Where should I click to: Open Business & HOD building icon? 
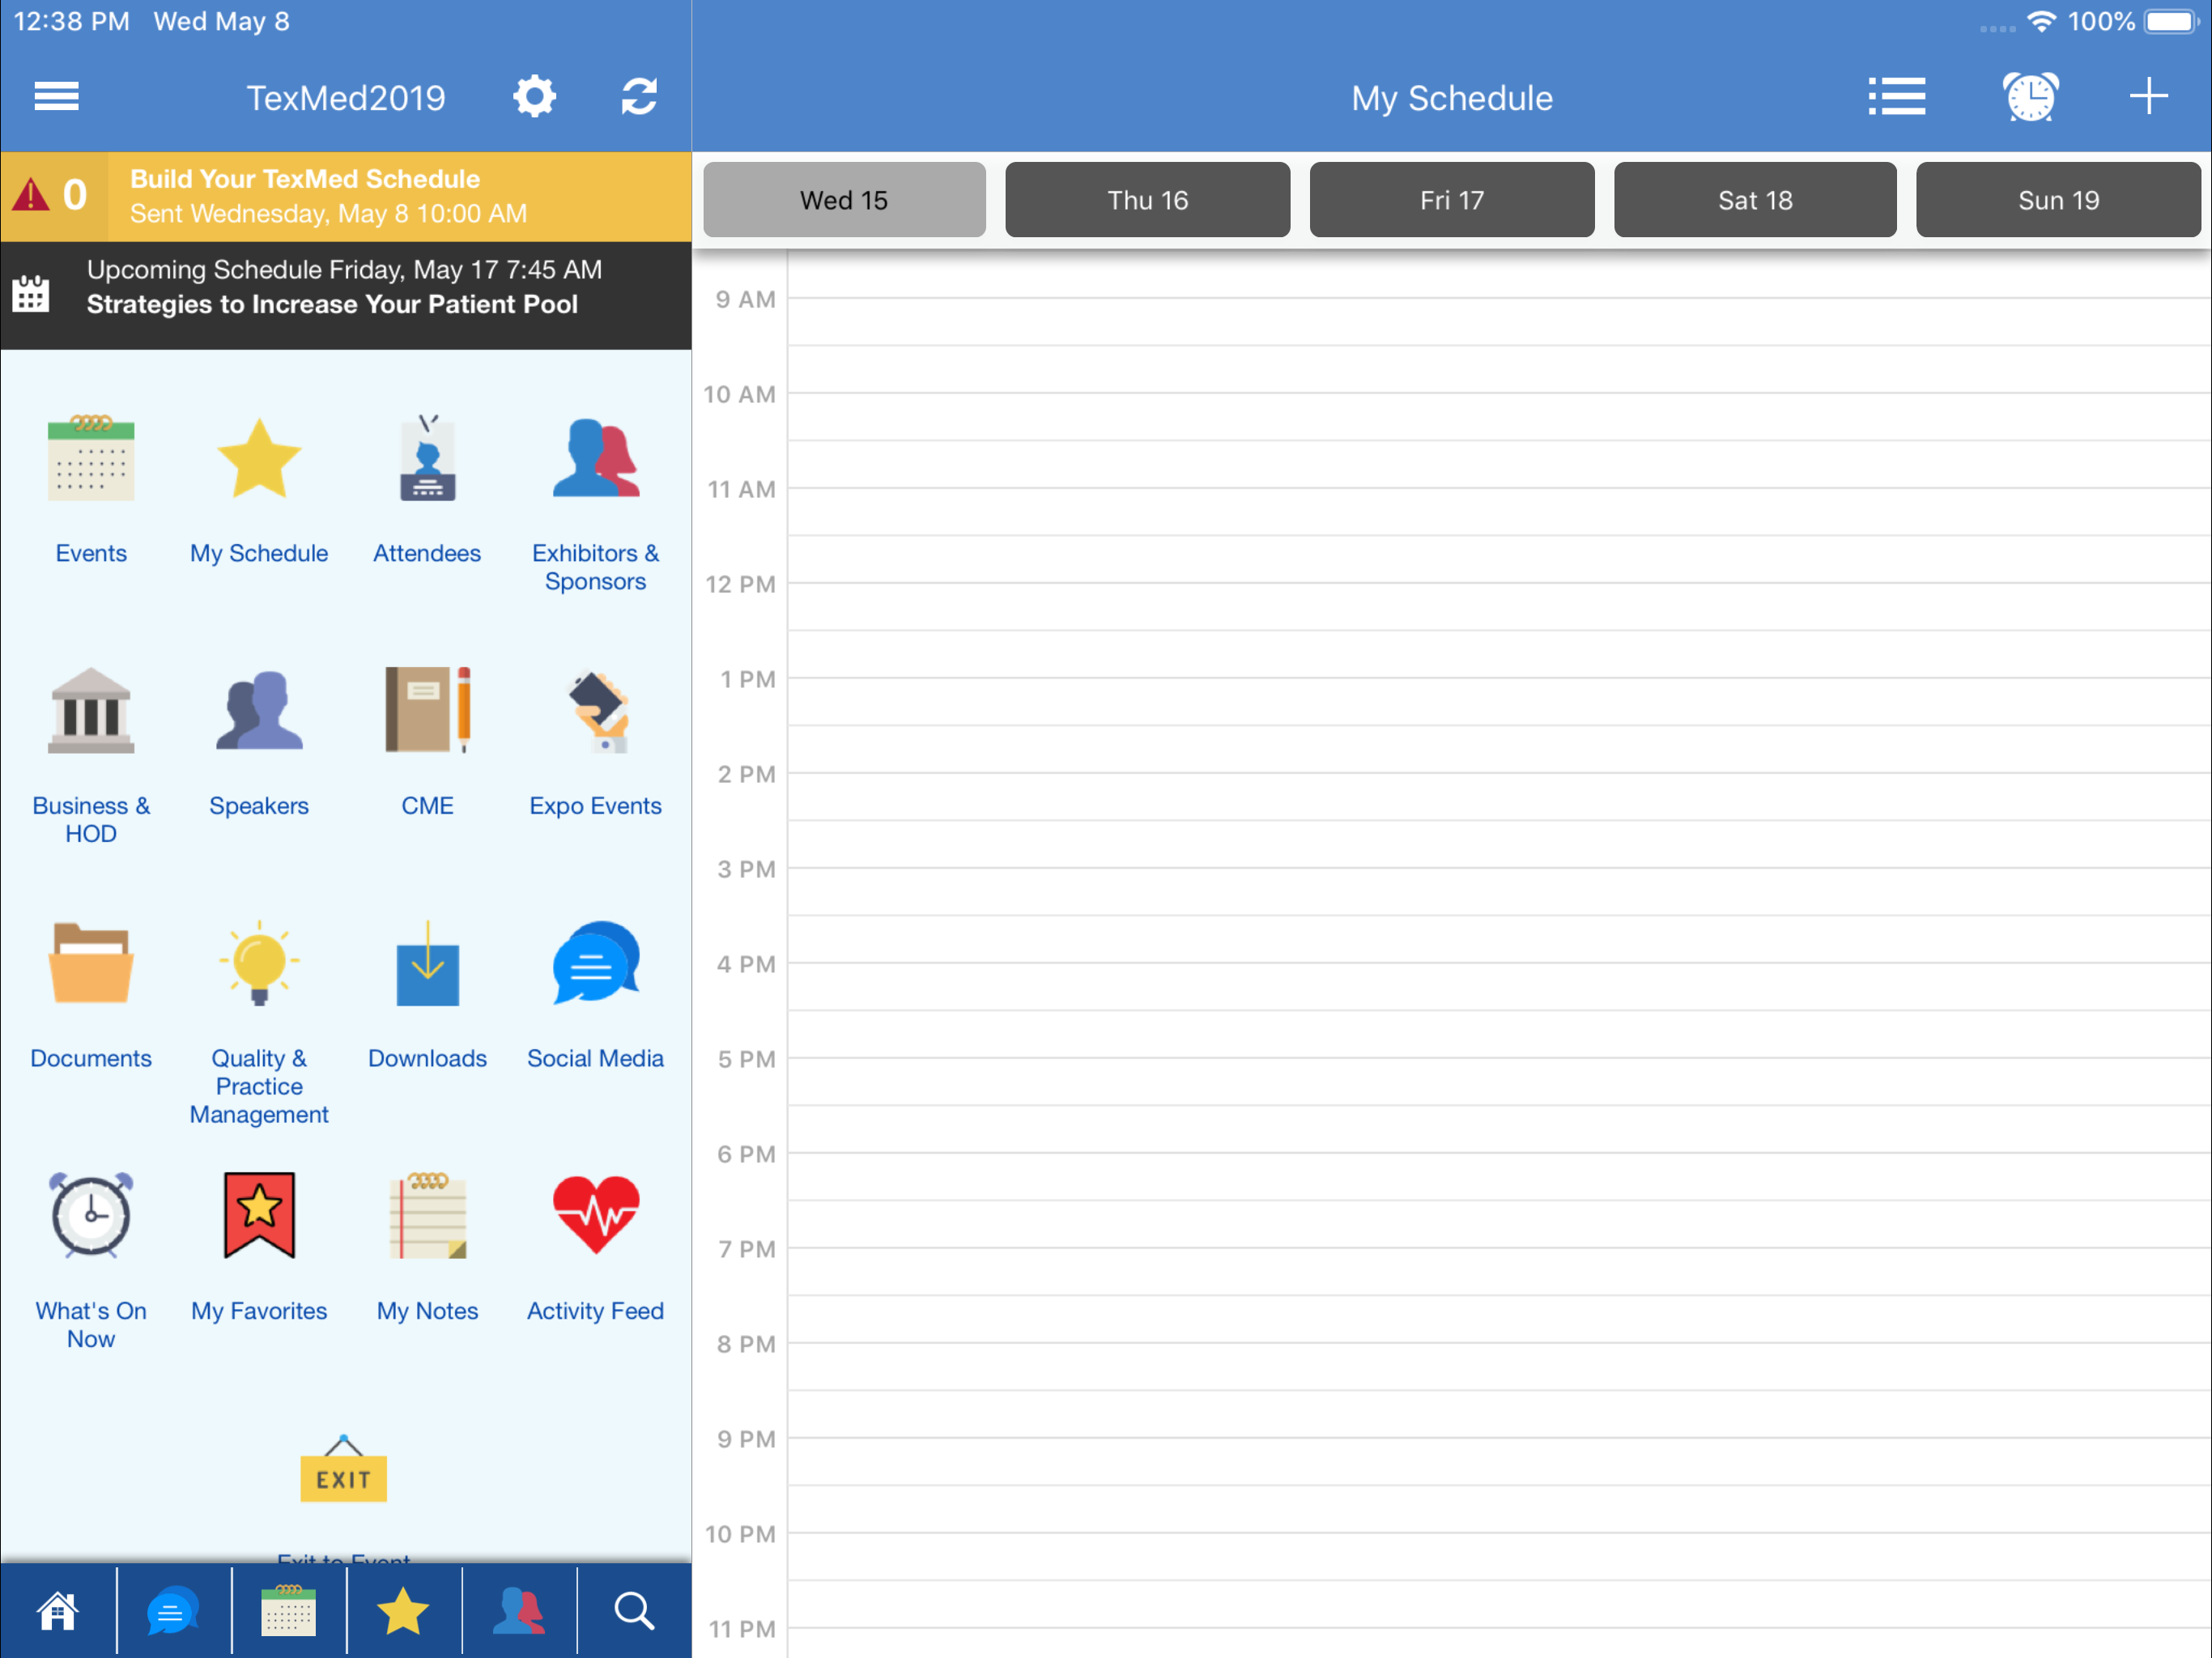pyautogui.click(x=91, y=710)
